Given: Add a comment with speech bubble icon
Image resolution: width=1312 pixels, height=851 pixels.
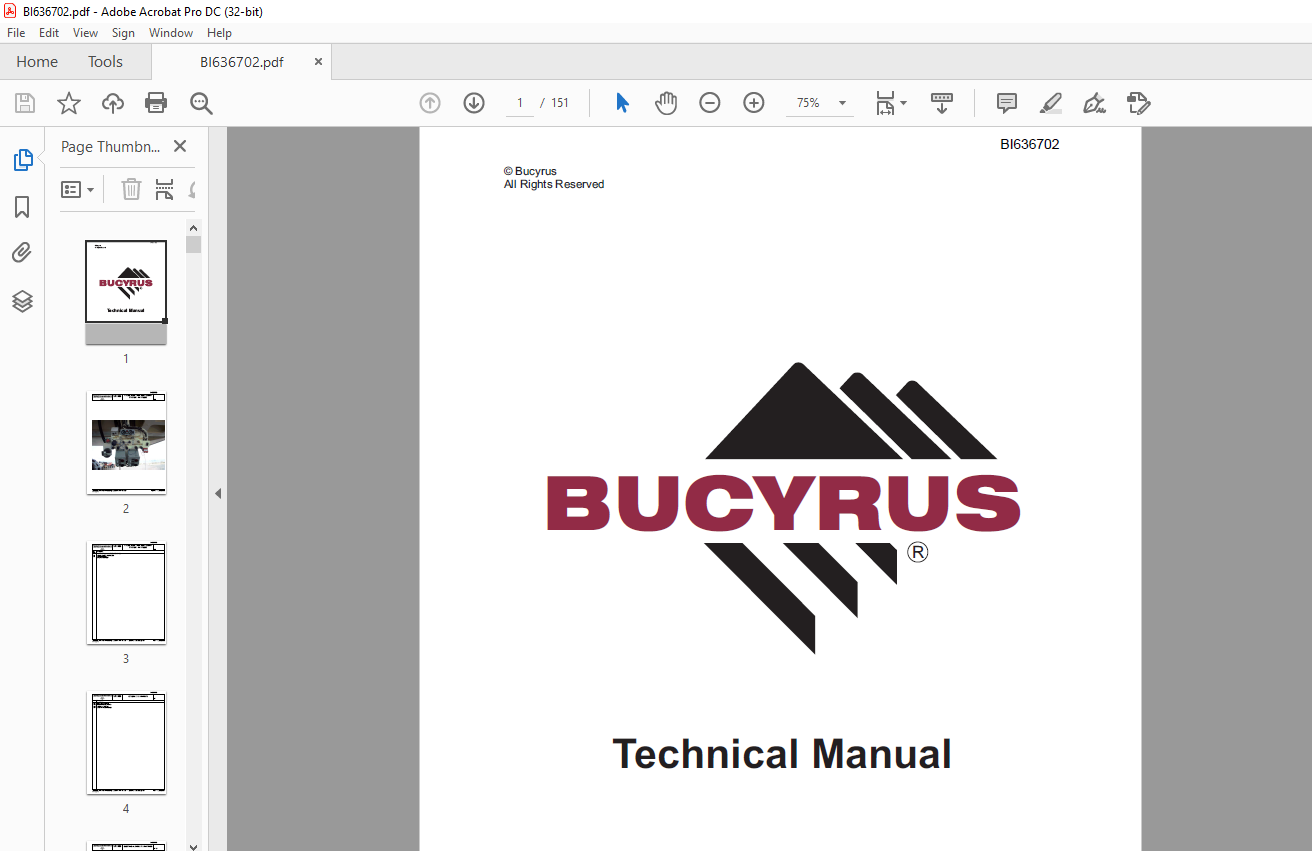Looking at the screenshot, I should pos(1007,103).
